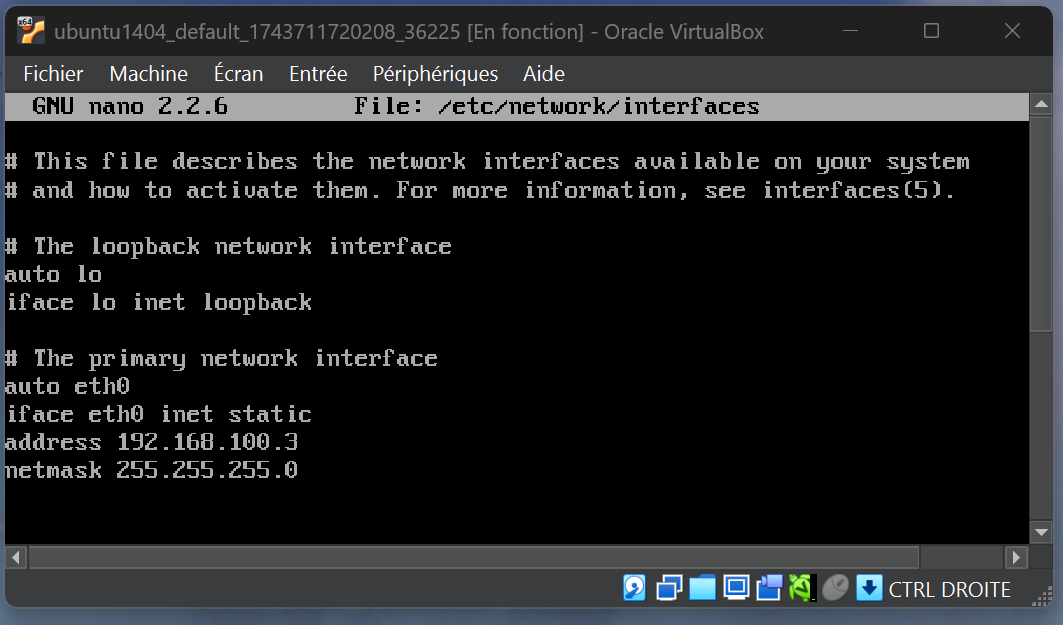Open the Entrée menu
1063x625 pixels.
click(318, 74)
